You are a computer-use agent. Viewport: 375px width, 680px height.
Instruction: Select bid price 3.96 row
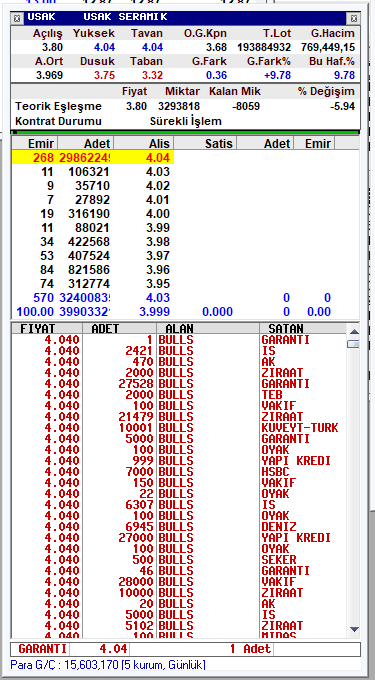[x=93, y=270]
